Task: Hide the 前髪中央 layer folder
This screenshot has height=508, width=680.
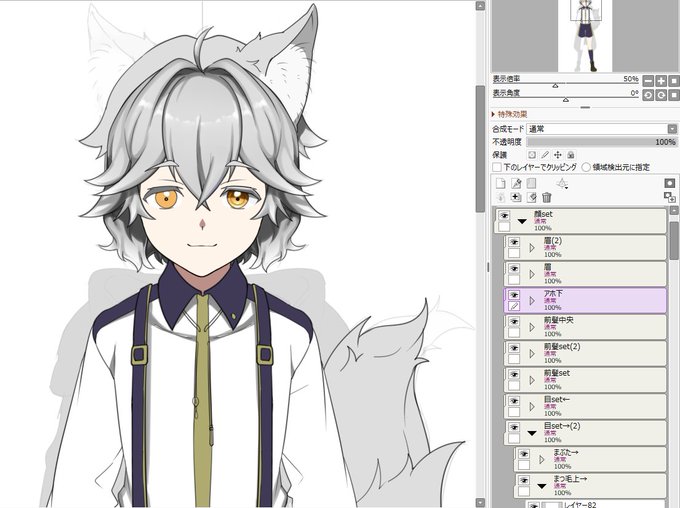Action: click(514, 321)
